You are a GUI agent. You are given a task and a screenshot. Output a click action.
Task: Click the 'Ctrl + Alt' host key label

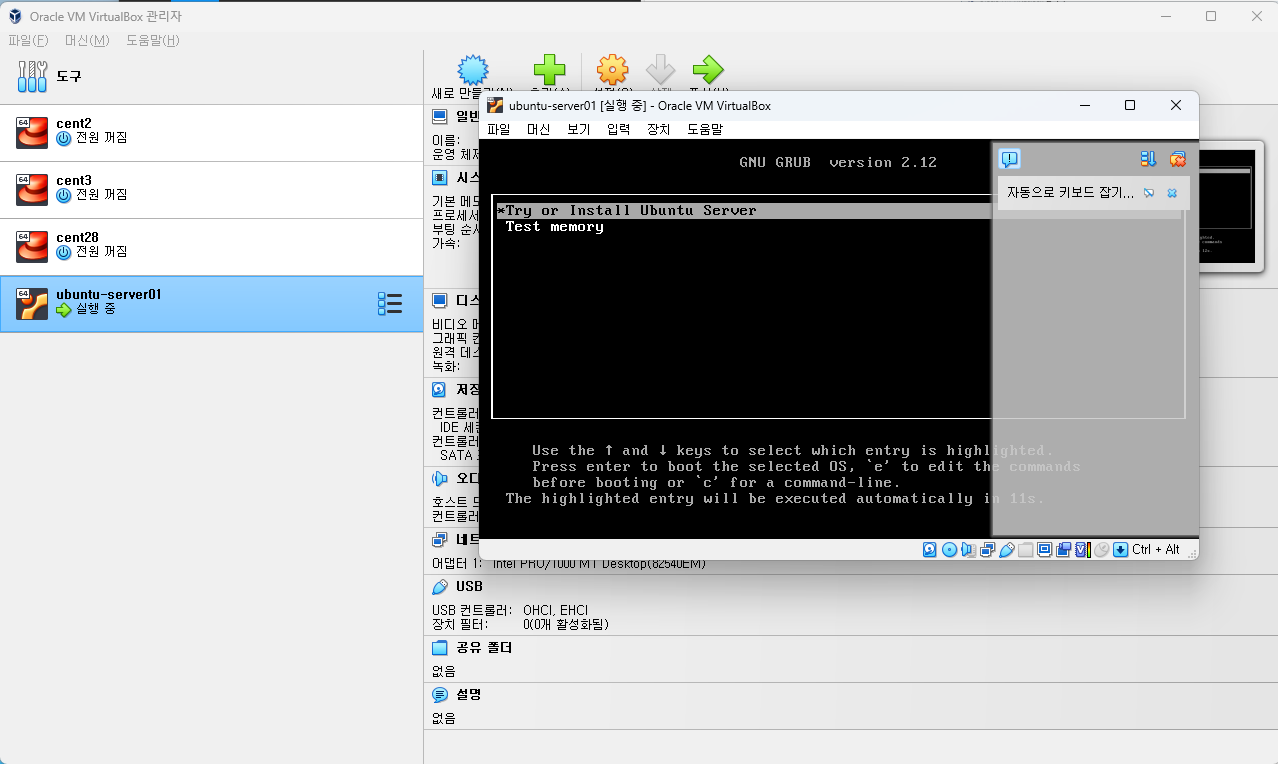click(1156, 550)
